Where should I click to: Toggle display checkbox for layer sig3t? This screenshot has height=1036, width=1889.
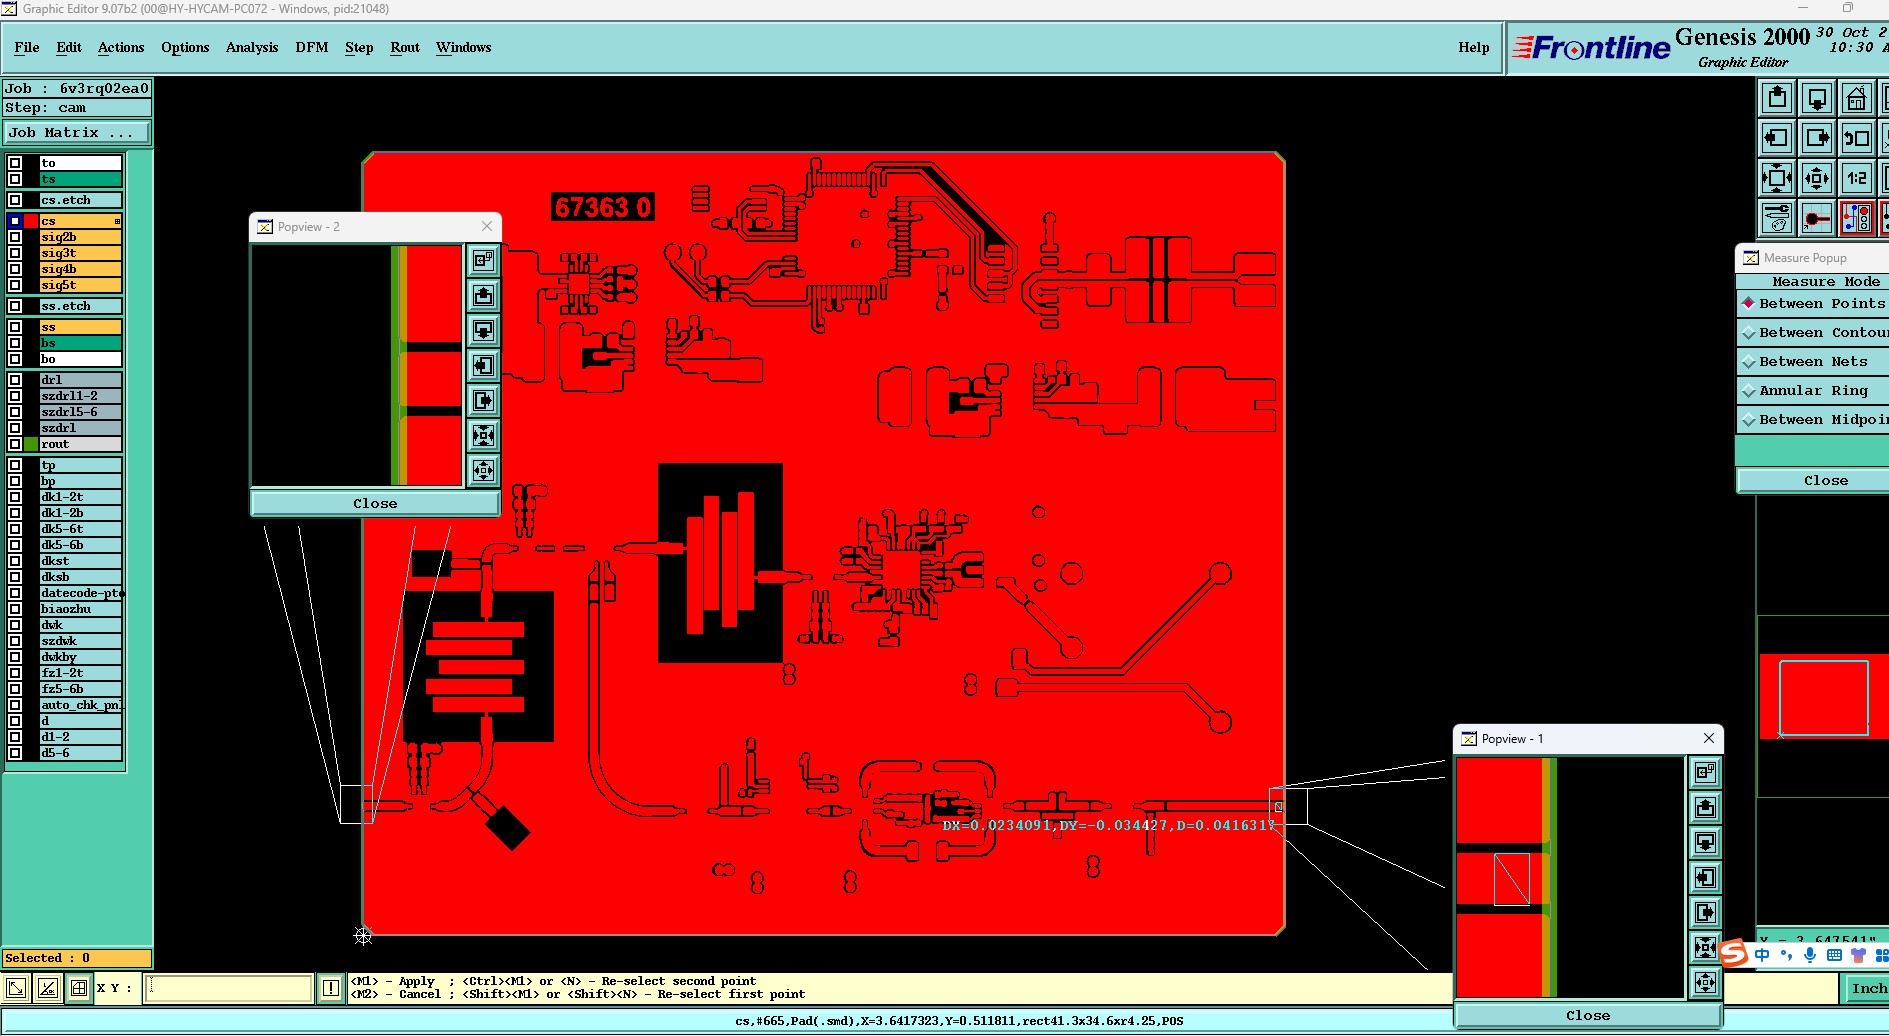click(x=15, y=253)
